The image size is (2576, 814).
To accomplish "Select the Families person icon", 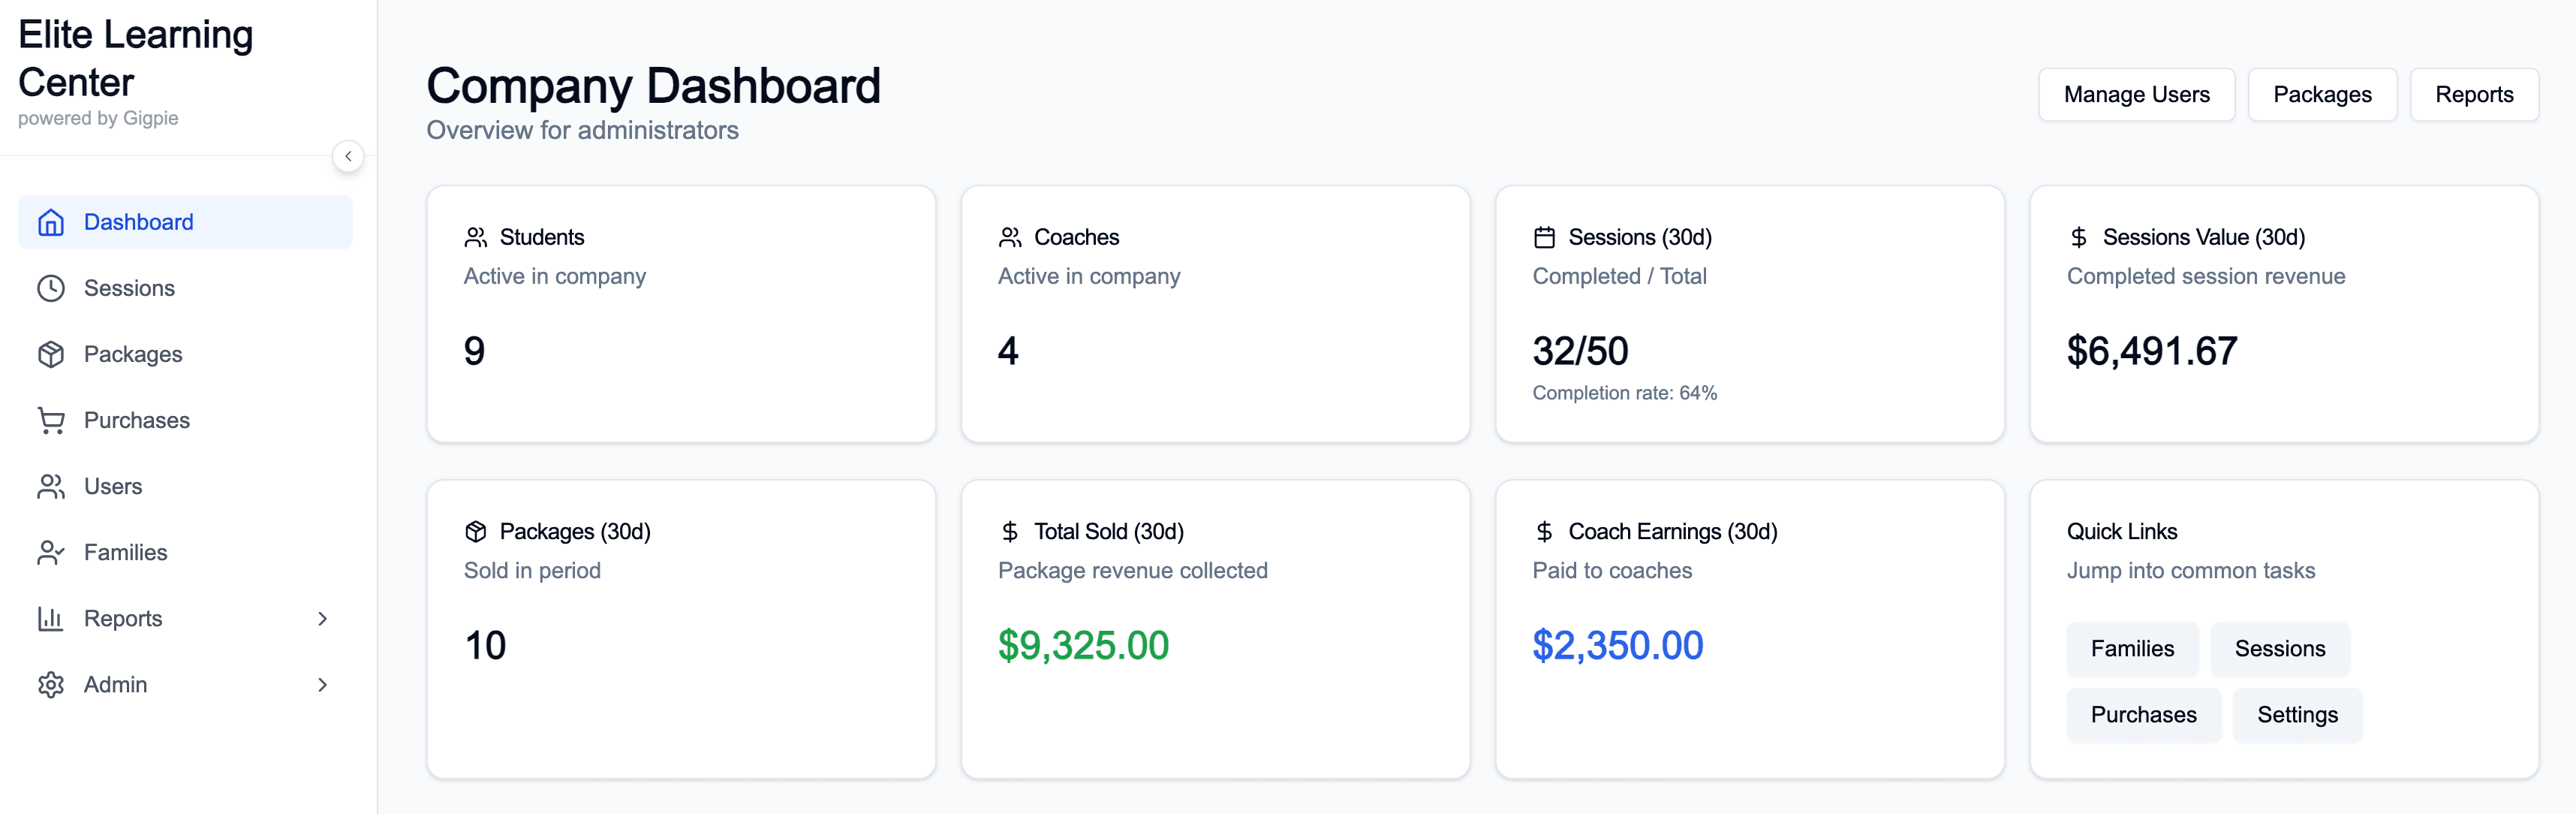I will [x=51, y=552].
